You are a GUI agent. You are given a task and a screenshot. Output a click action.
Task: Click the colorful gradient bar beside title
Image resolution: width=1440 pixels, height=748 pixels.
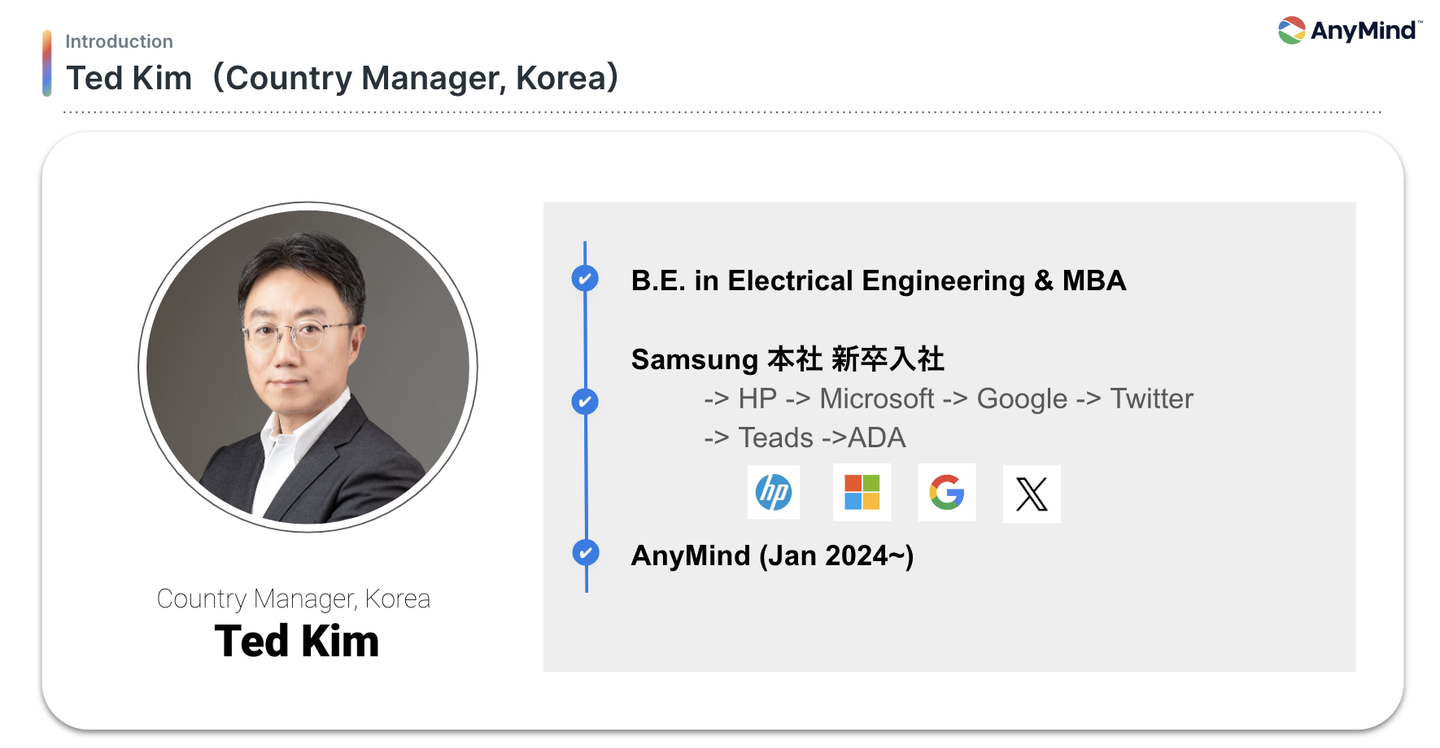click(47, 63)
